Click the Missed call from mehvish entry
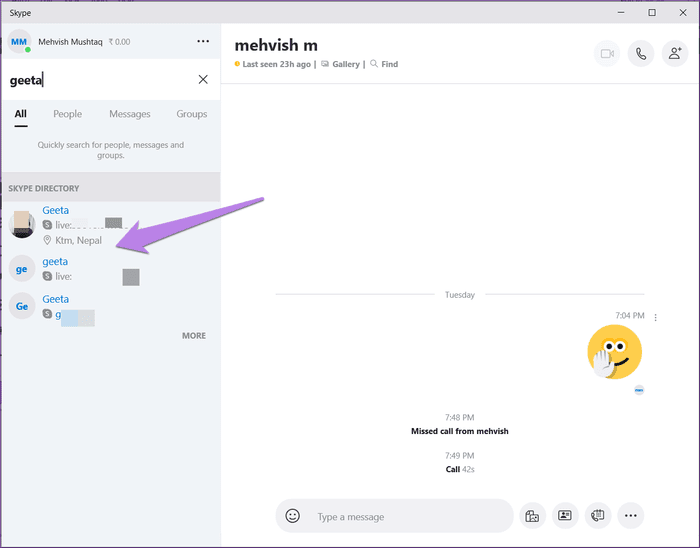Screen dimensions: 700x548 (x=459, y=431)
